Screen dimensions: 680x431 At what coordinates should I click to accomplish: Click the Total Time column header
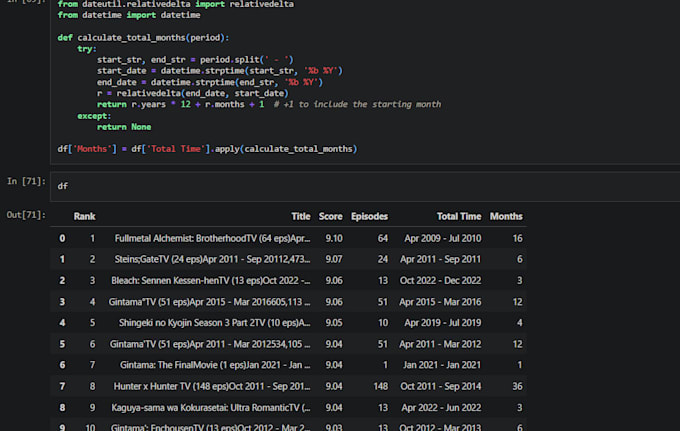click(459, 216)
